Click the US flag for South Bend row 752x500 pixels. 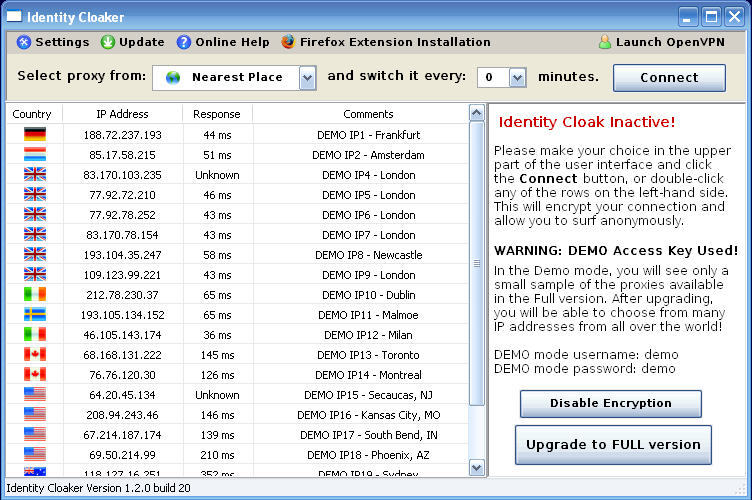pyautogui.click(x=35, y=434)
